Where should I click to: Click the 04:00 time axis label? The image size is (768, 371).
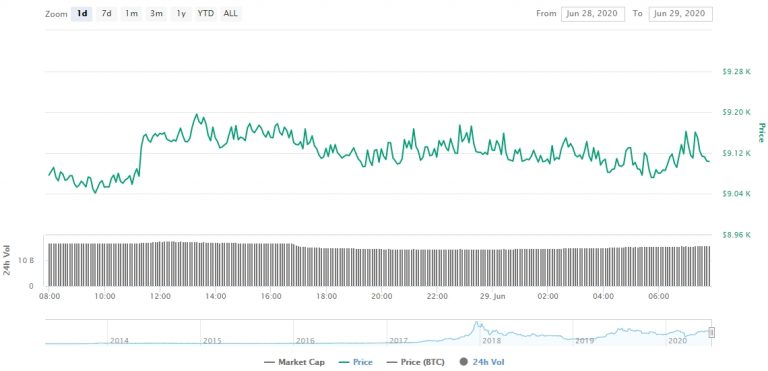[x=603, y=297]
